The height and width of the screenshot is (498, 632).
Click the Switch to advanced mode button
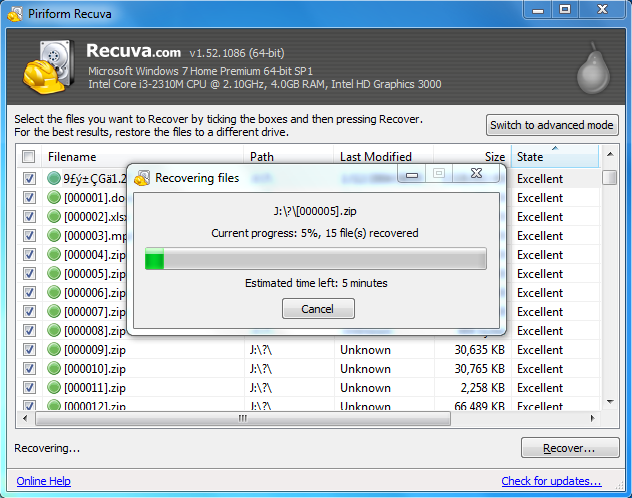pos(552,125)
